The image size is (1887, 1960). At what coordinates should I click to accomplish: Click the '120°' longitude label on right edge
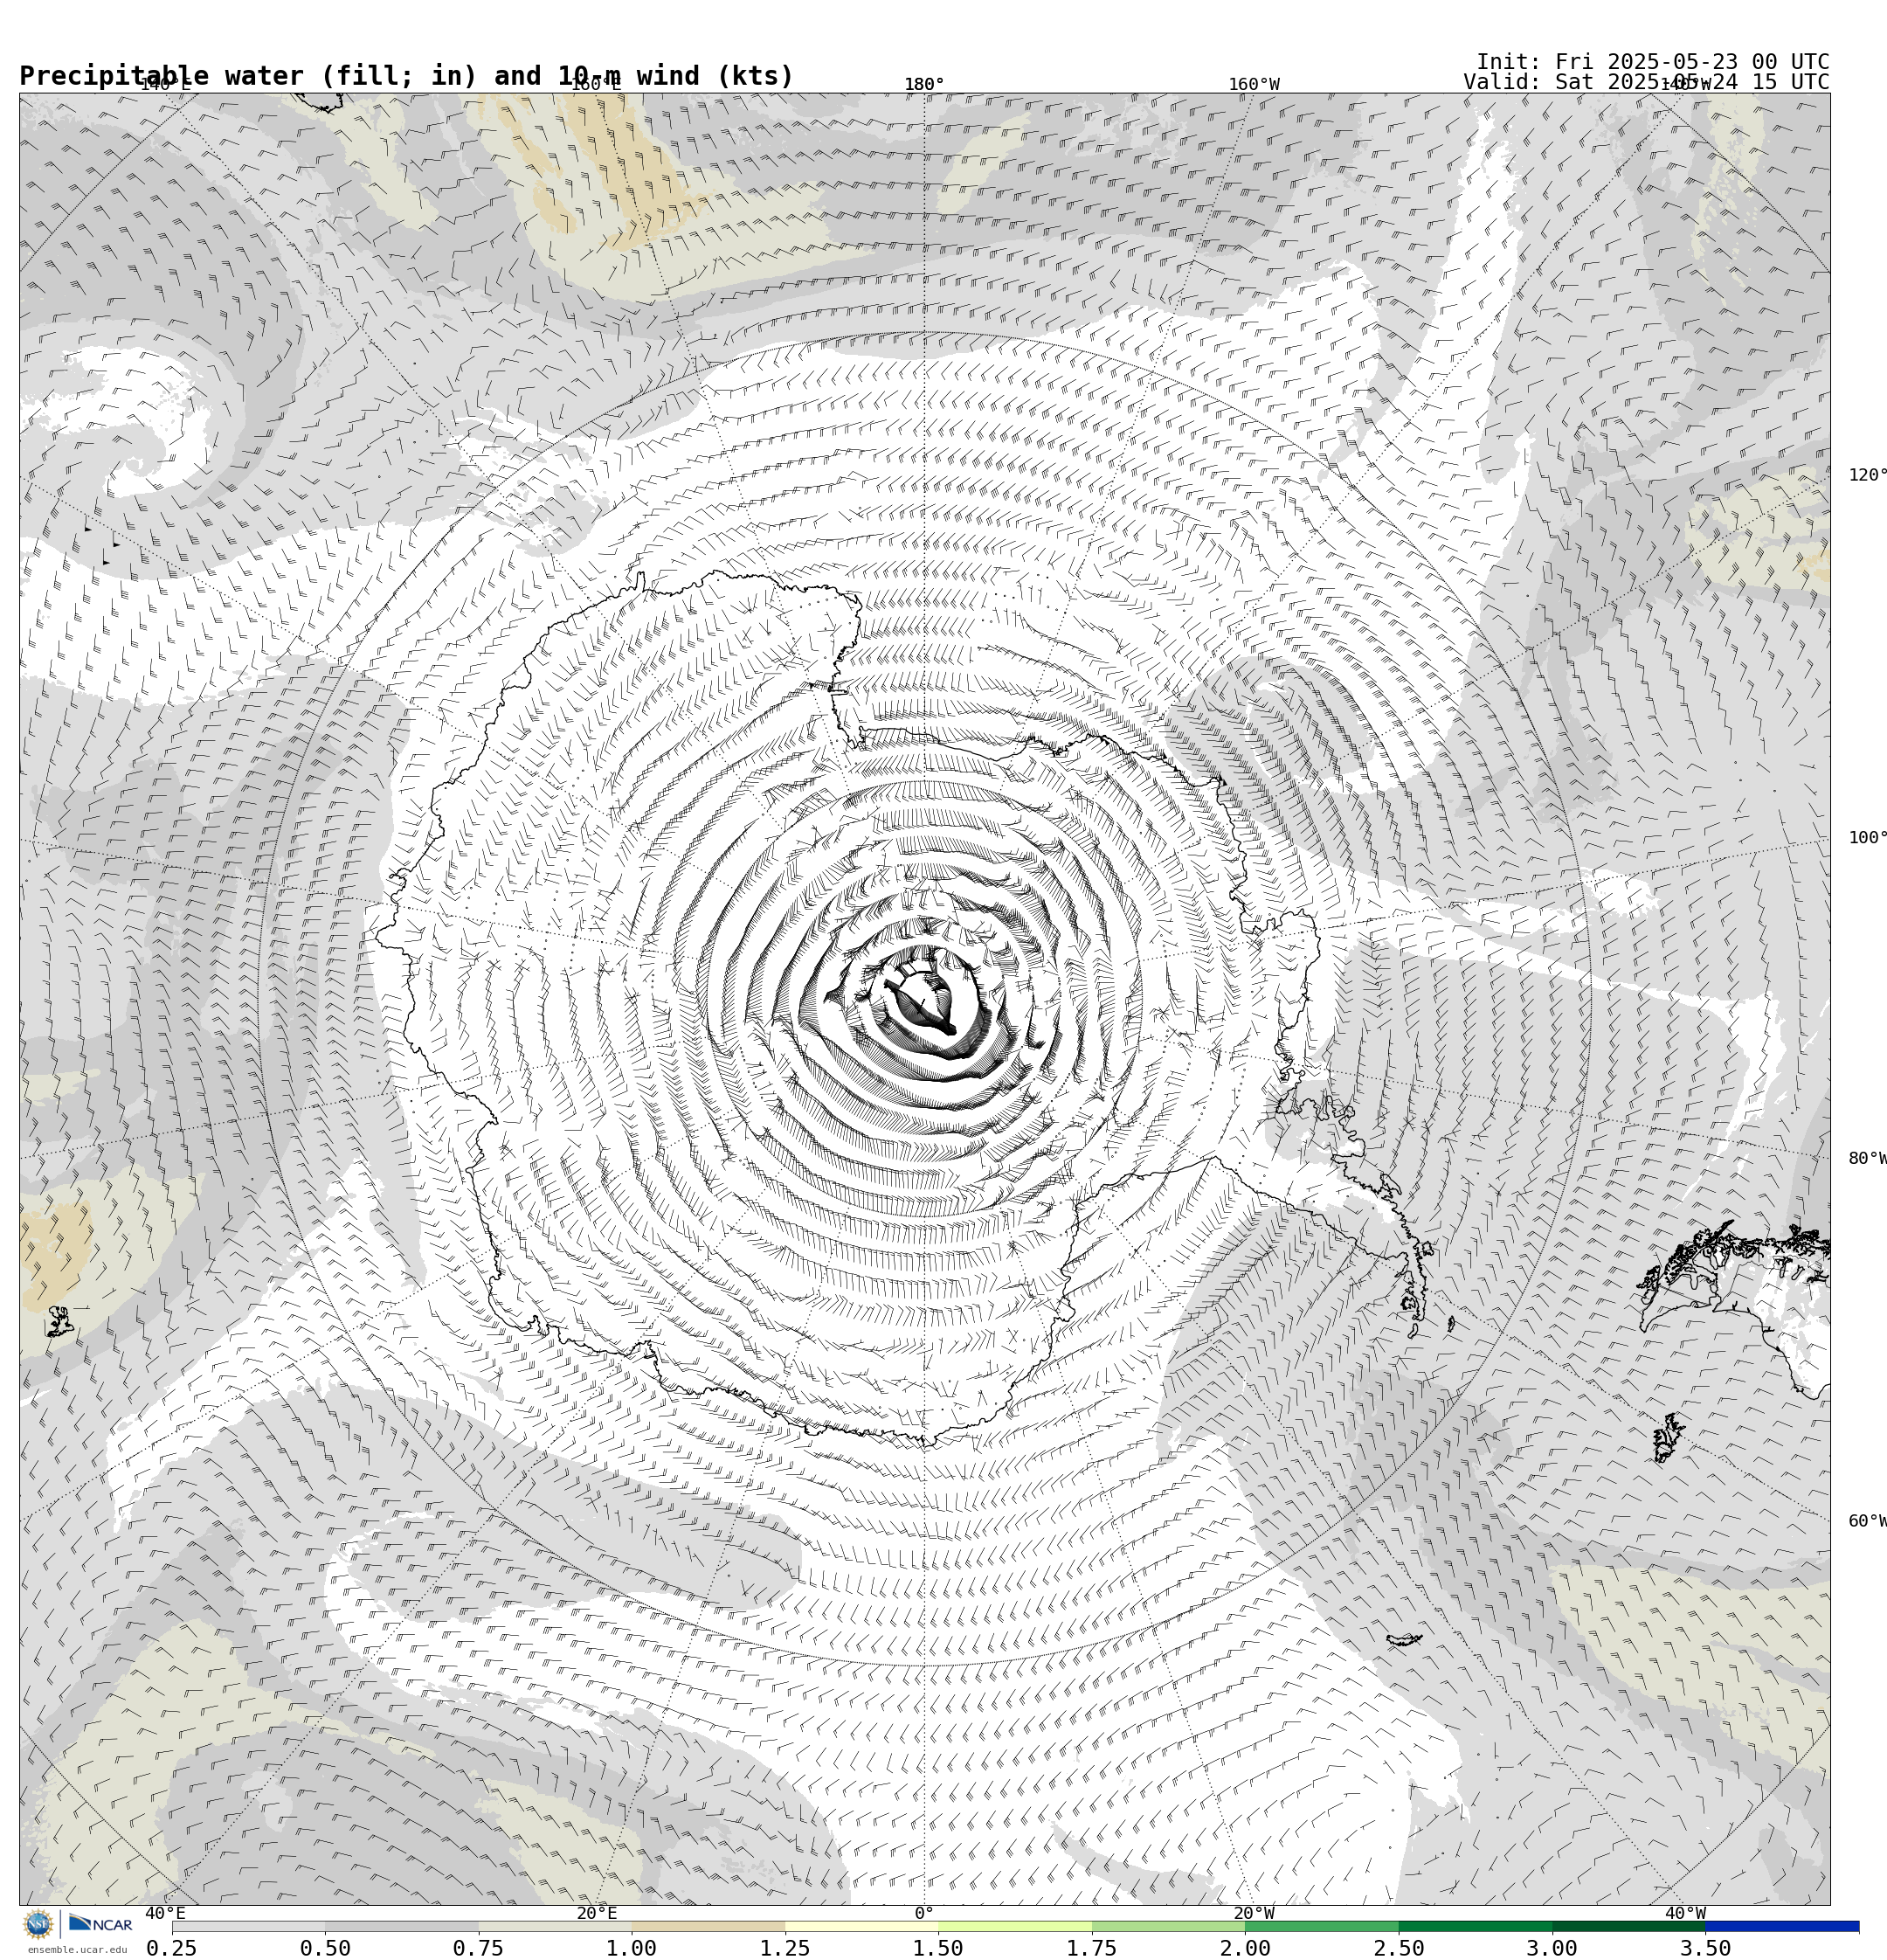pos(1867,475)
